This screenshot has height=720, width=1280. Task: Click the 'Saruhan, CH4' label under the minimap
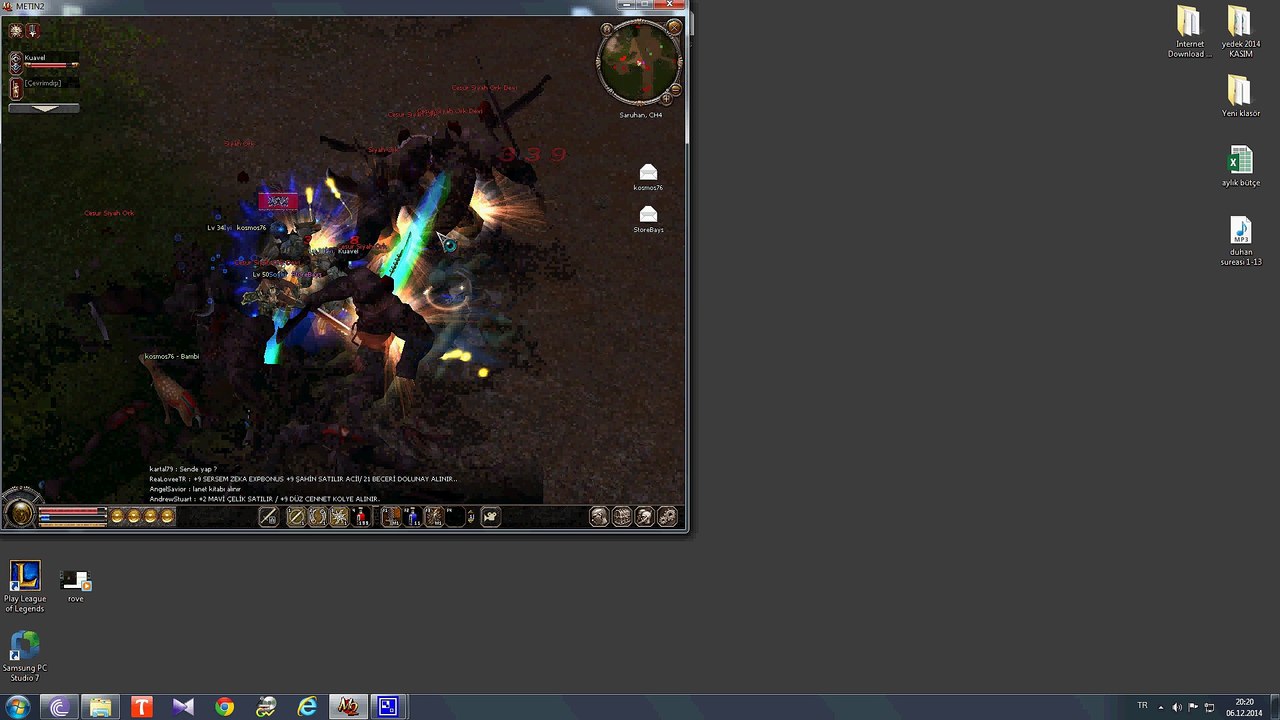640,115
